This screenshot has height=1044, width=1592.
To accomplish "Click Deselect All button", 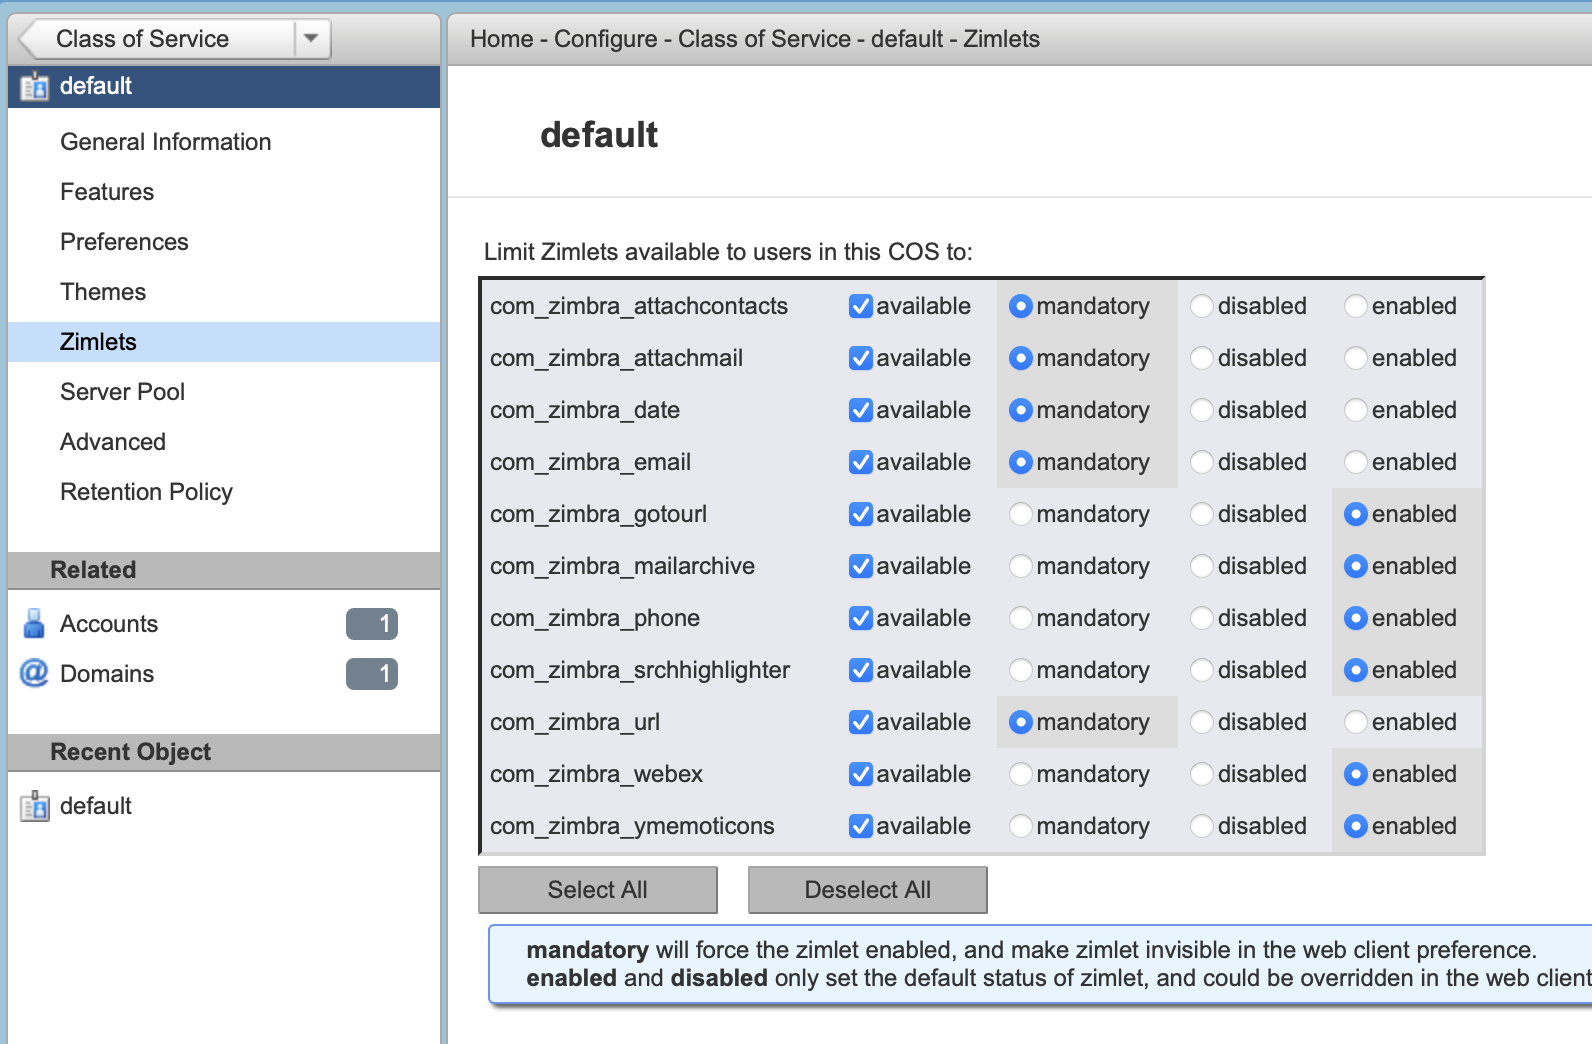I will click(868, 890).
